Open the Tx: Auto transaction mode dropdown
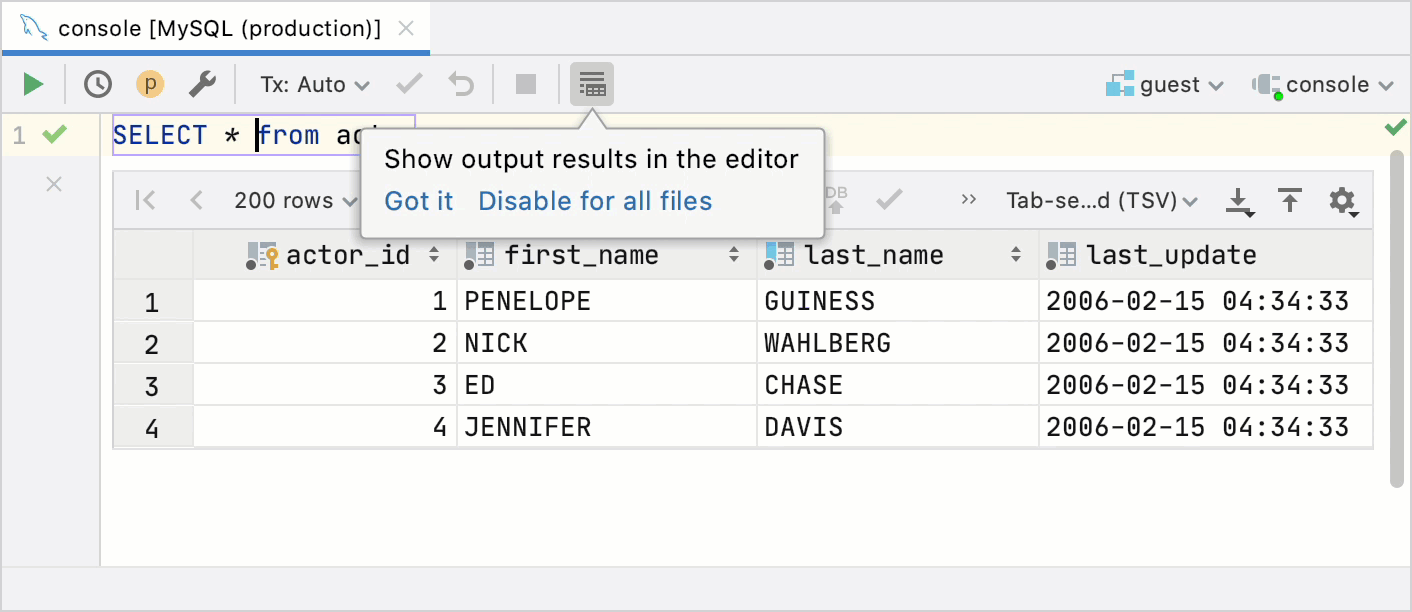 click(x=314, y=84)
